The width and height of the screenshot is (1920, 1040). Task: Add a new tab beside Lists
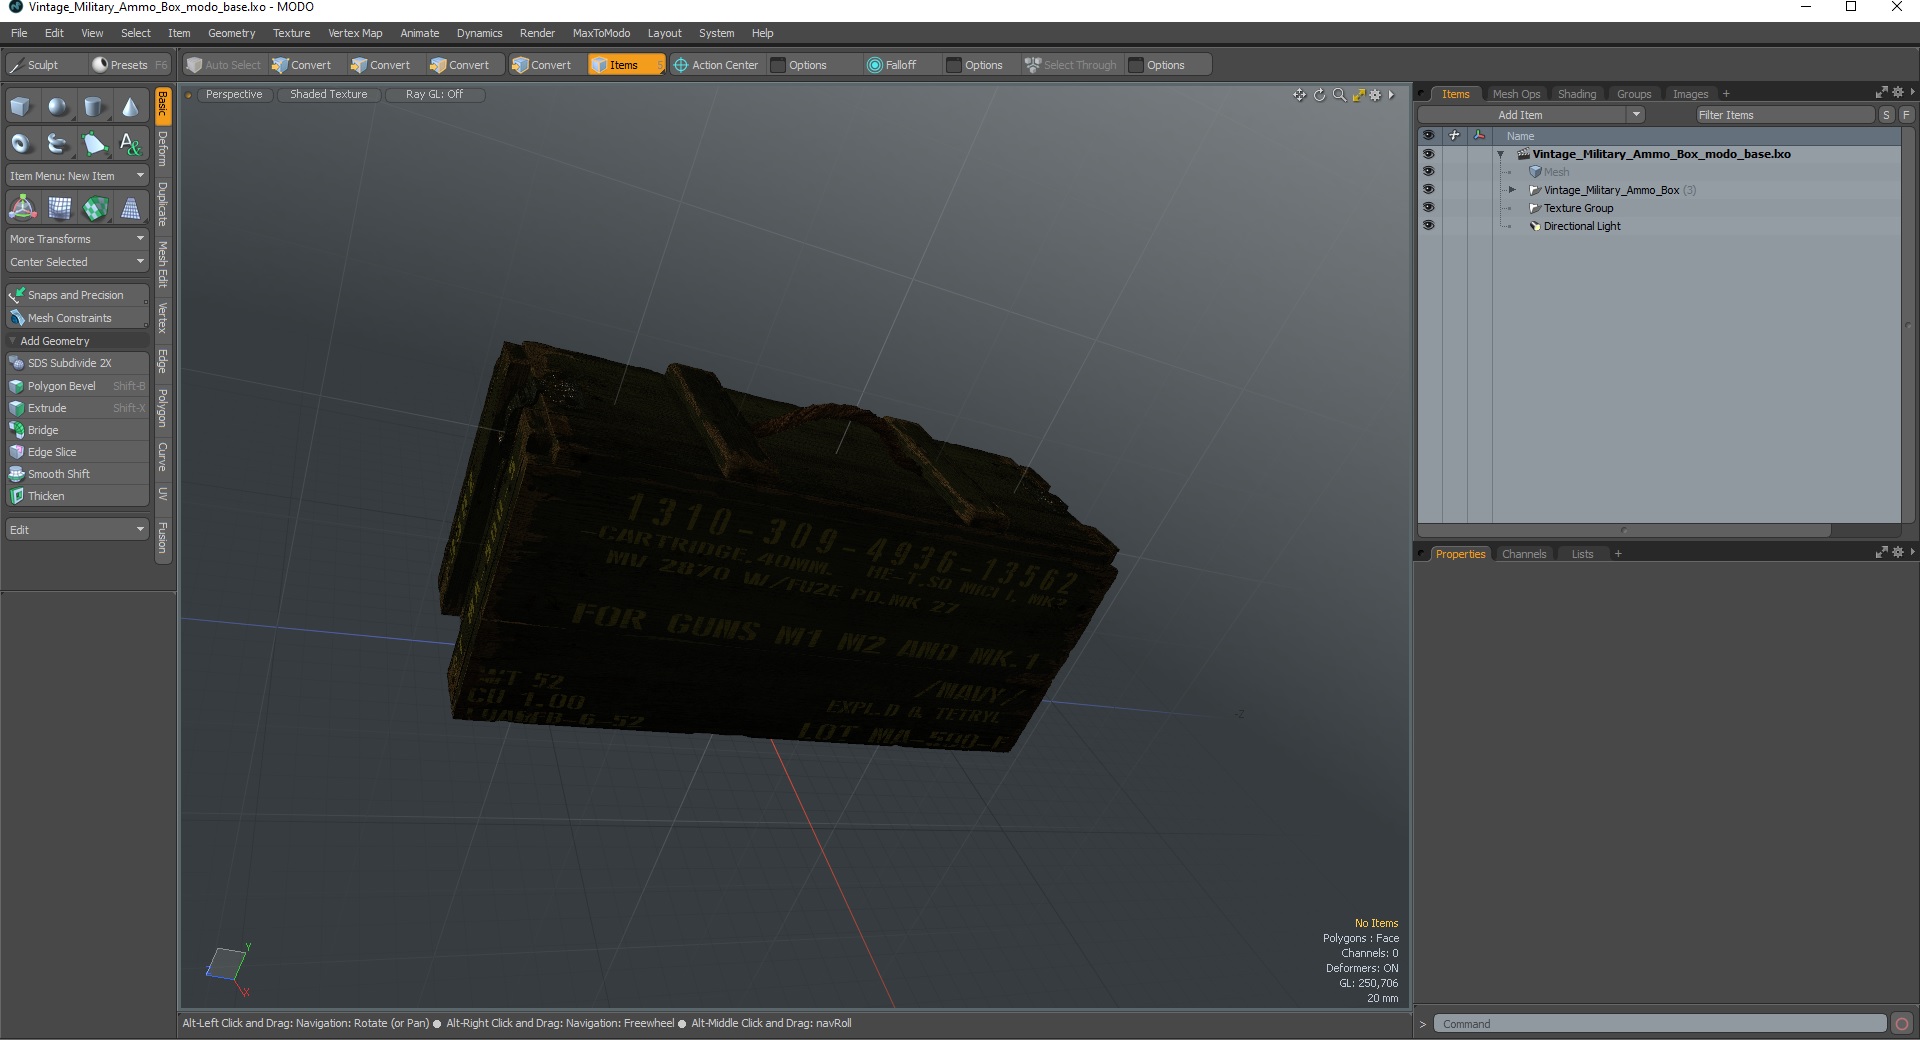coord(1618,554)
